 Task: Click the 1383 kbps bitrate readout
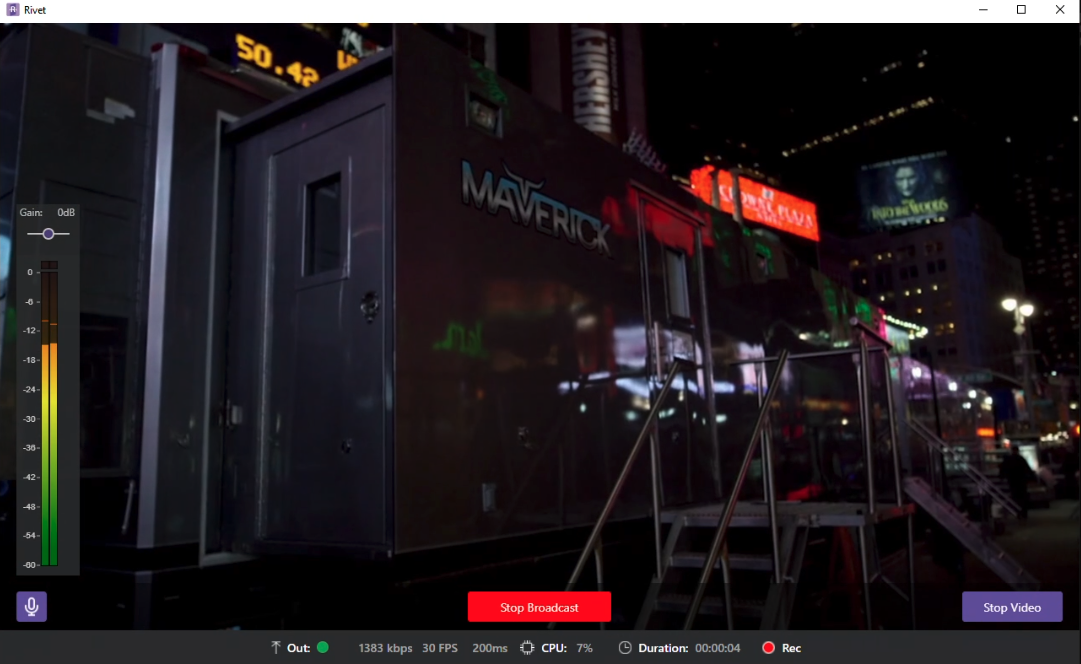[385, 648]
